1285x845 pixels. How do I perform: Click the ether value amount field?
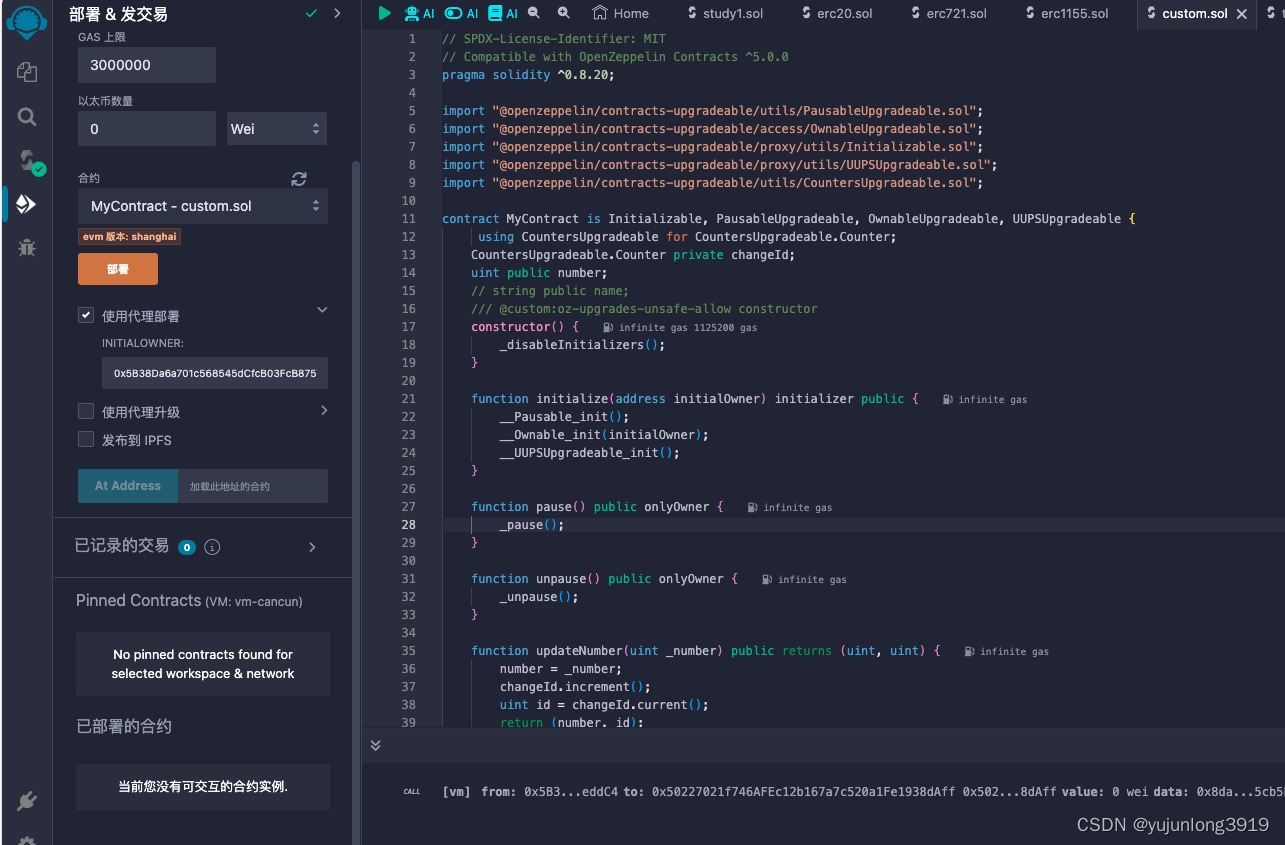147,129
